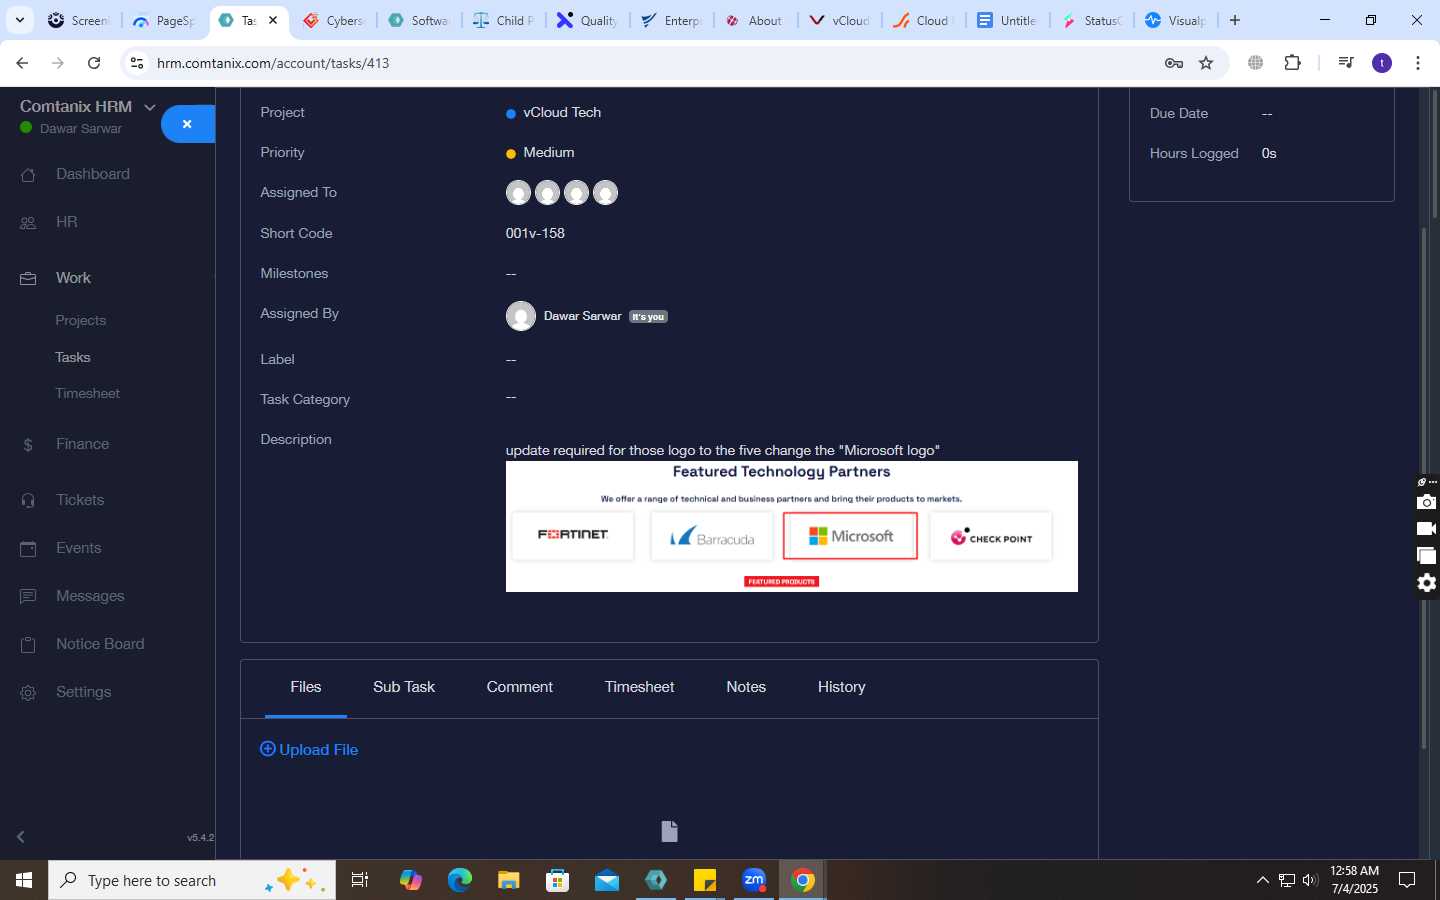
Task: Open the Tickets headset icon
Action: pyautogui.click(x=28, y=500)
